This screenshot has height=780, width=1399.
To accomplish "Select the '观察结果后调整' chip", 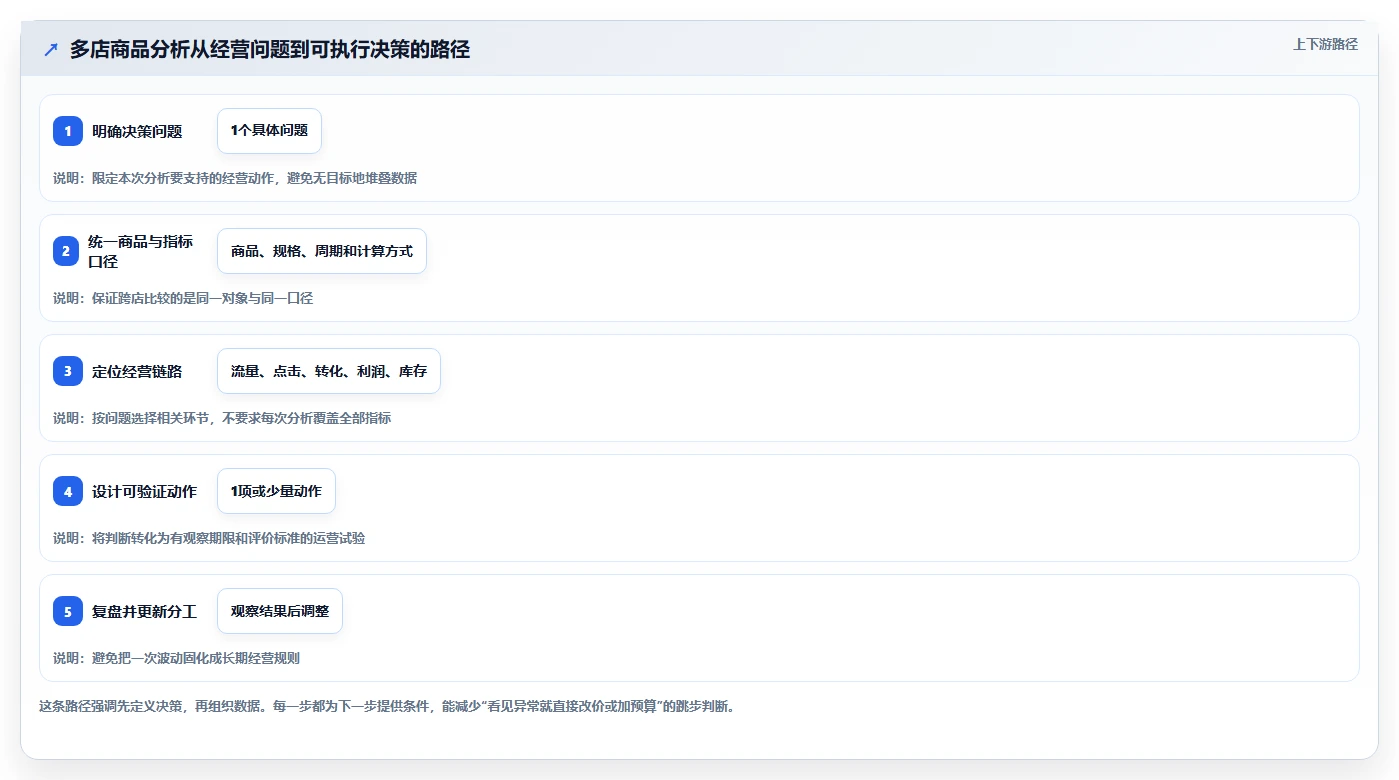I will (280, 611).
